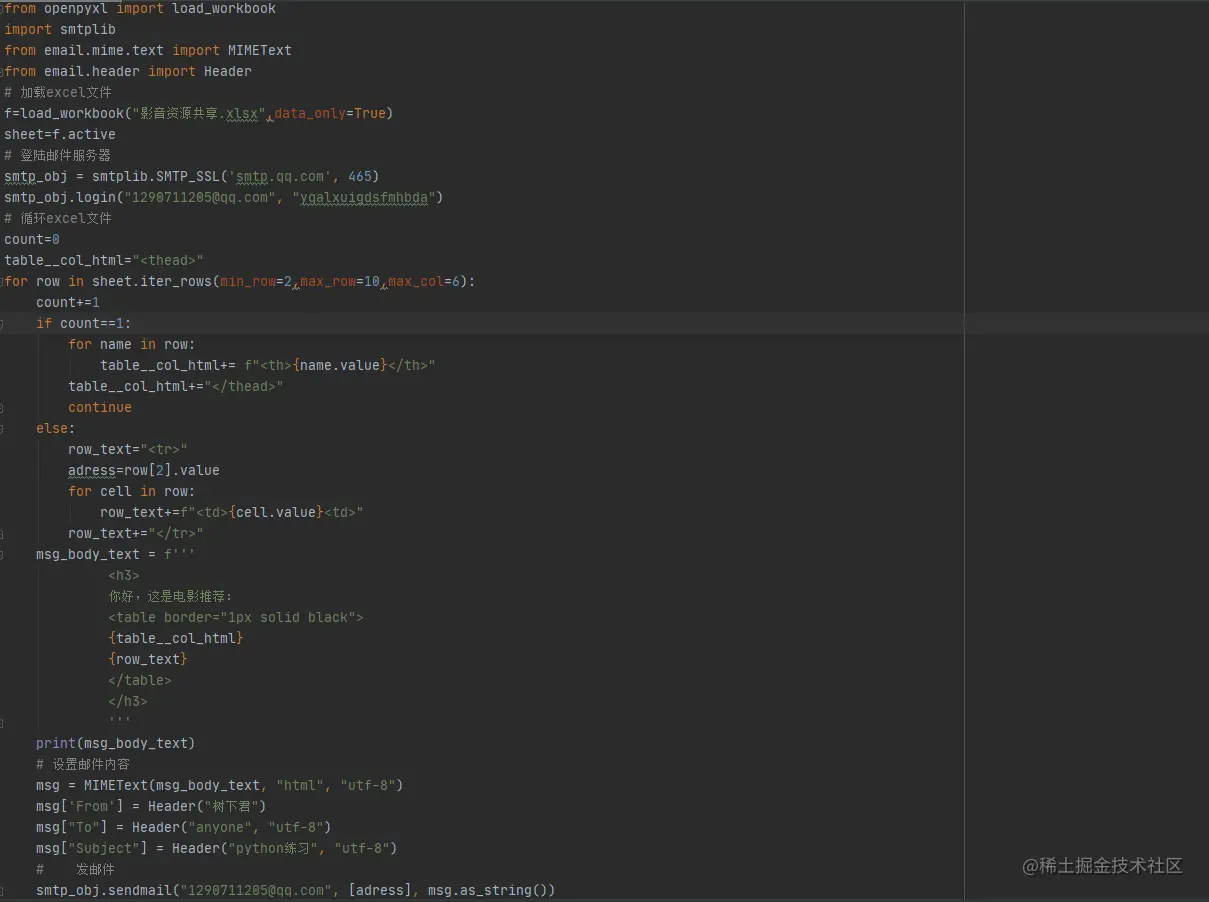Click the line 'print(msg_body_text)'
Screen dimensions: 1209x902
pyautogui.click(x=116, y=743)
